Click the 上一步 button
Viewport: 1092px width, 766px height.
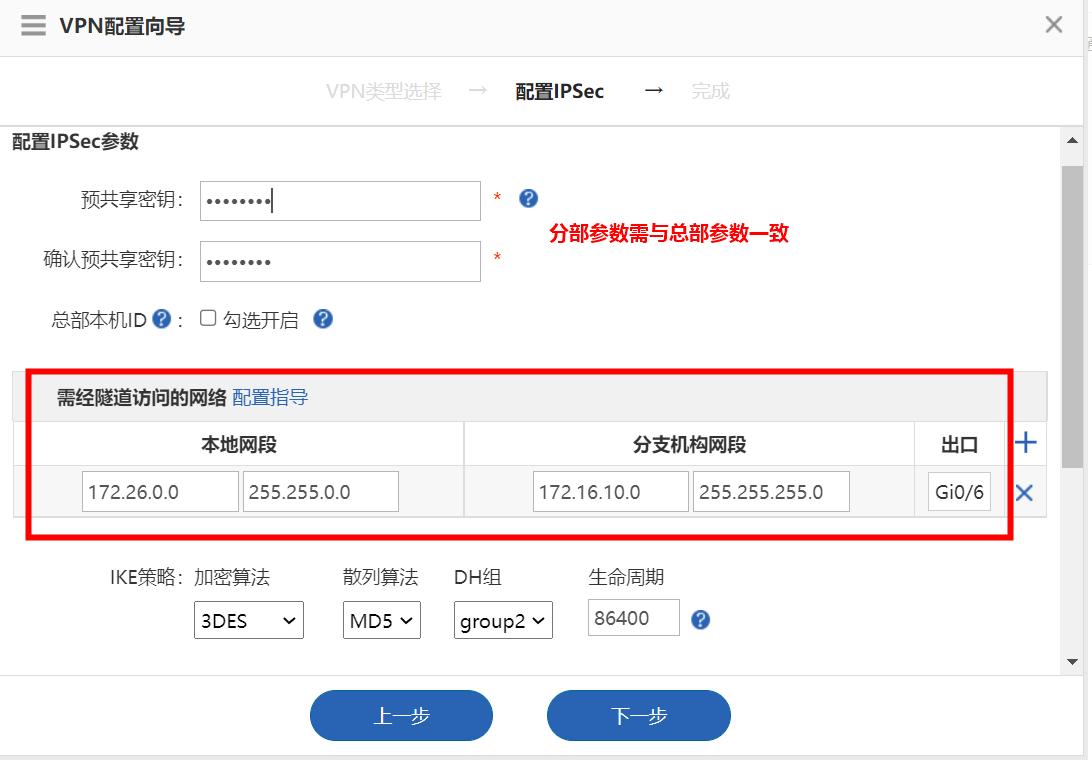[x=401, y=715]
